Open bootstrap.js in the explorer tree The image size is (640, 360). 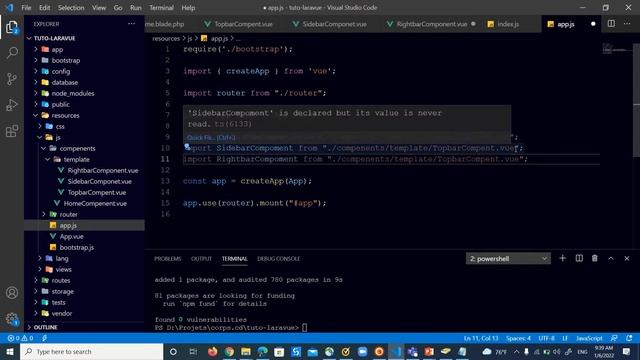(76, 247)
